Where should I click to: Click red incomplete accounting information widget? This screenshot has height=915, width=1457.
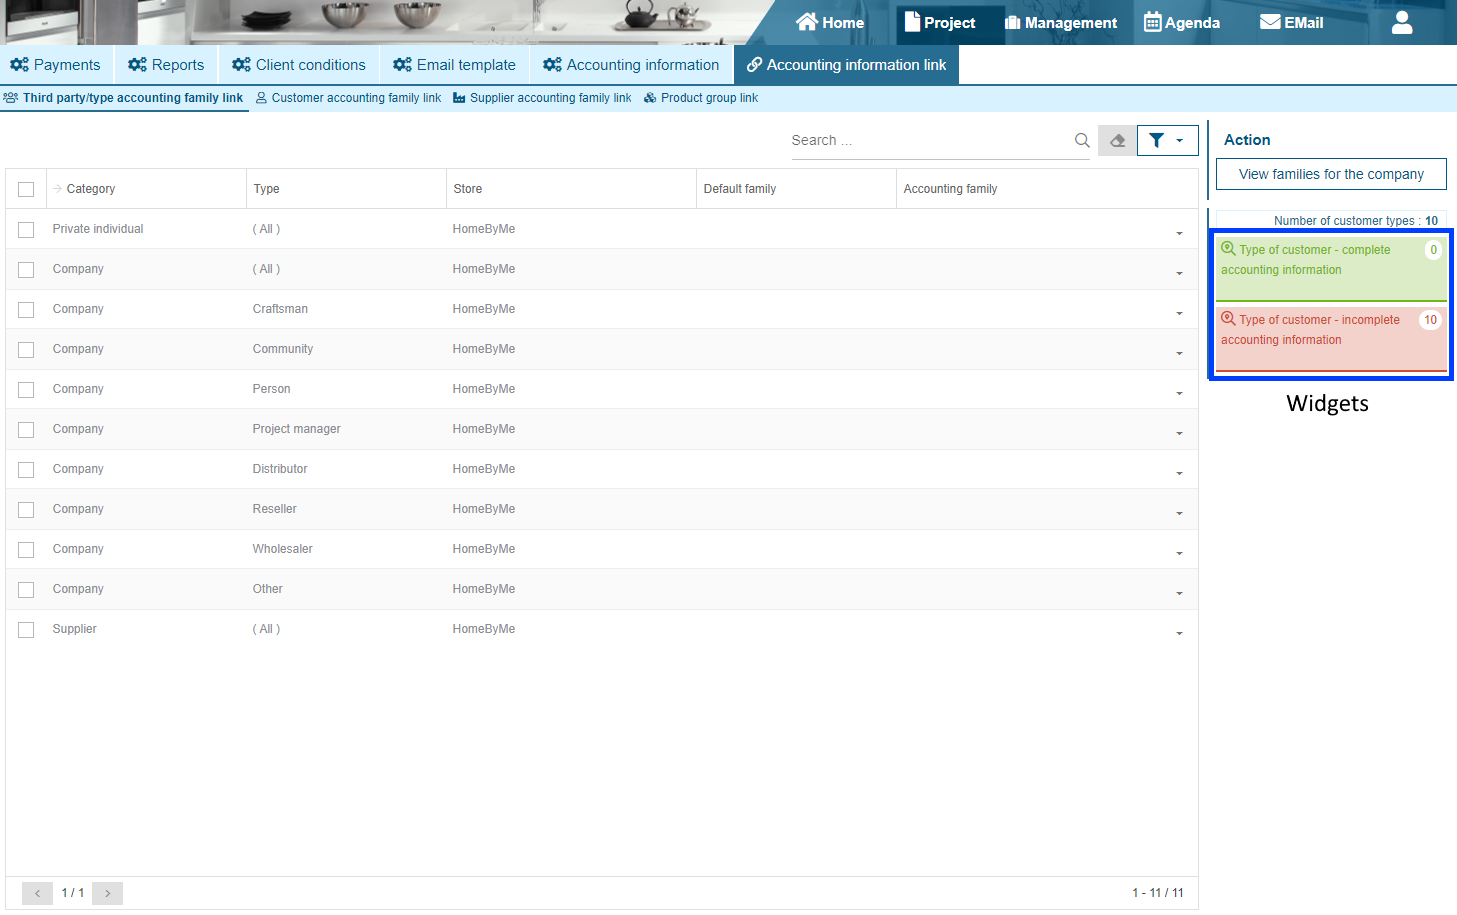(x=1330, y=337)
